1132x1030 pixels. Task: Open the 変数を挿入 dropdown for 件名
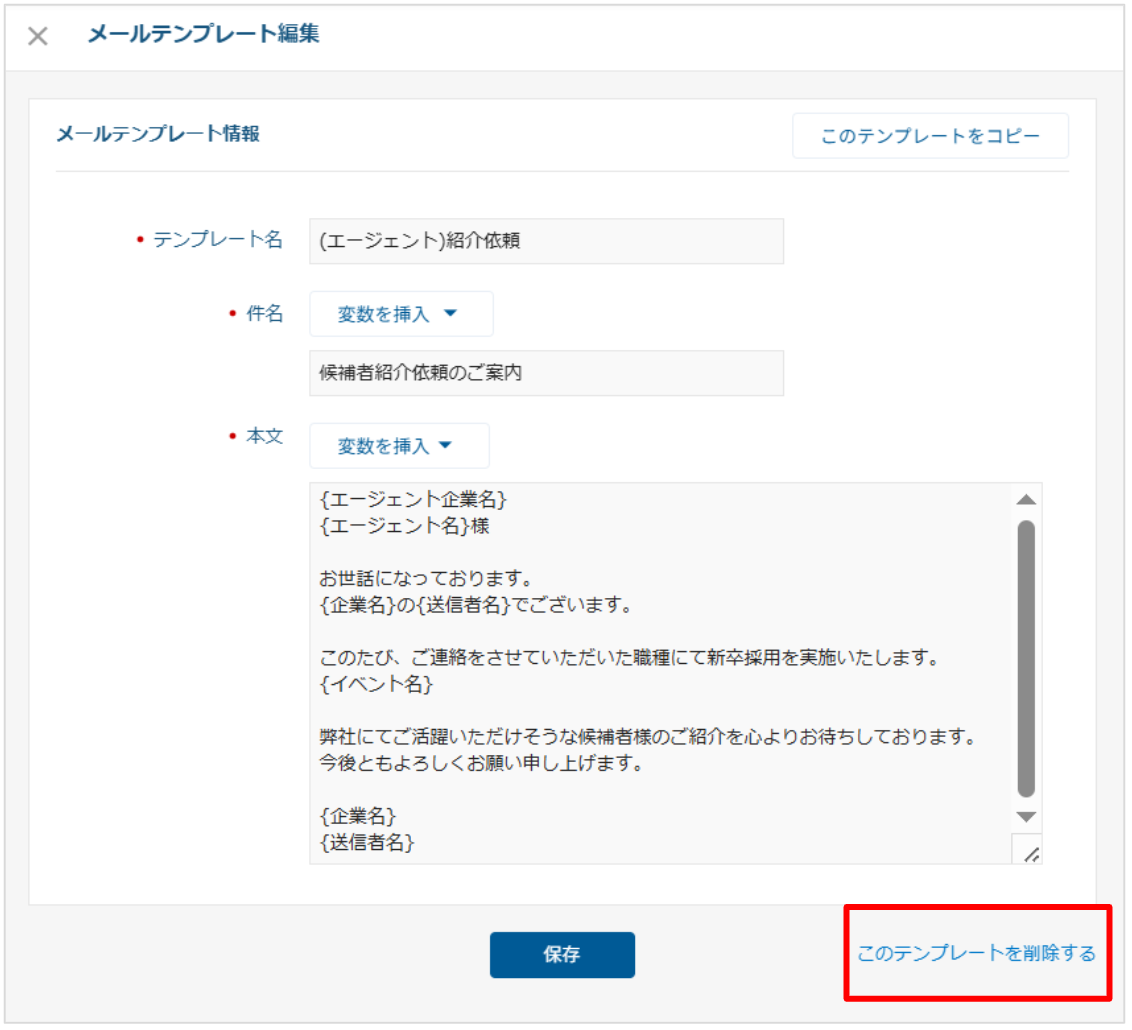400,314
